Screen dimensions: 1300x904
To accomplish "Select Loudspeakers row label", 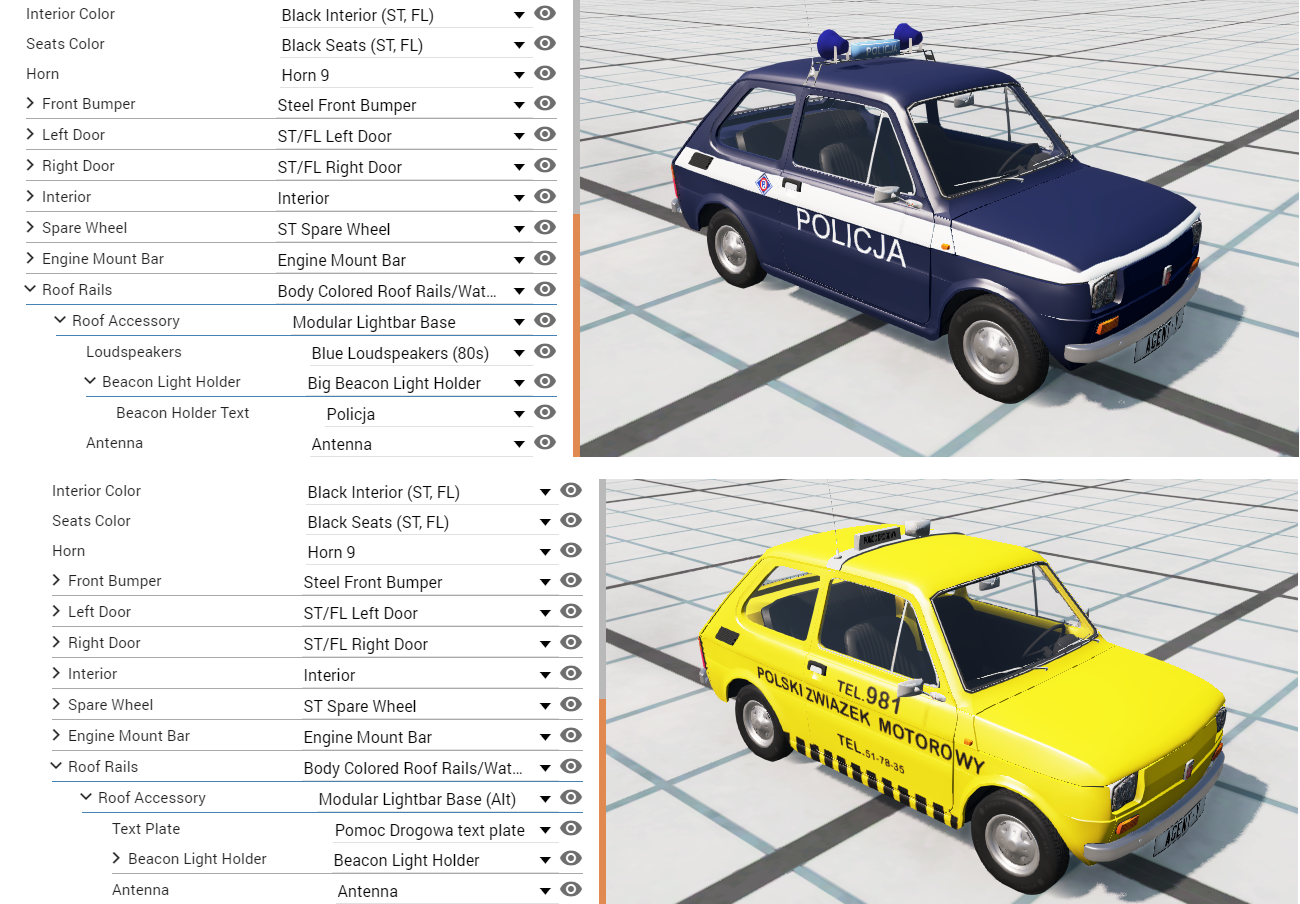I will (x=134, y=352).
